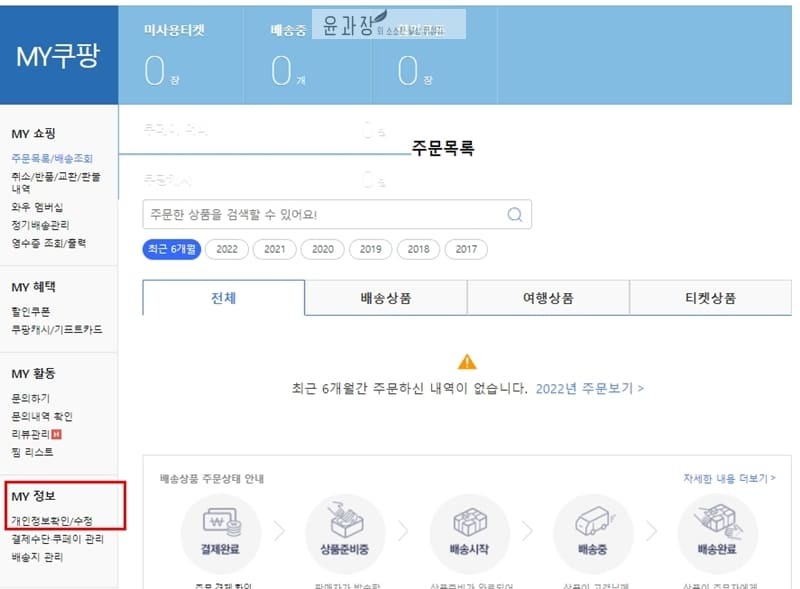Open the 2022년 주문보기 link
The height and width of the screenshot is (589, 800).
(x=589, y=388)
